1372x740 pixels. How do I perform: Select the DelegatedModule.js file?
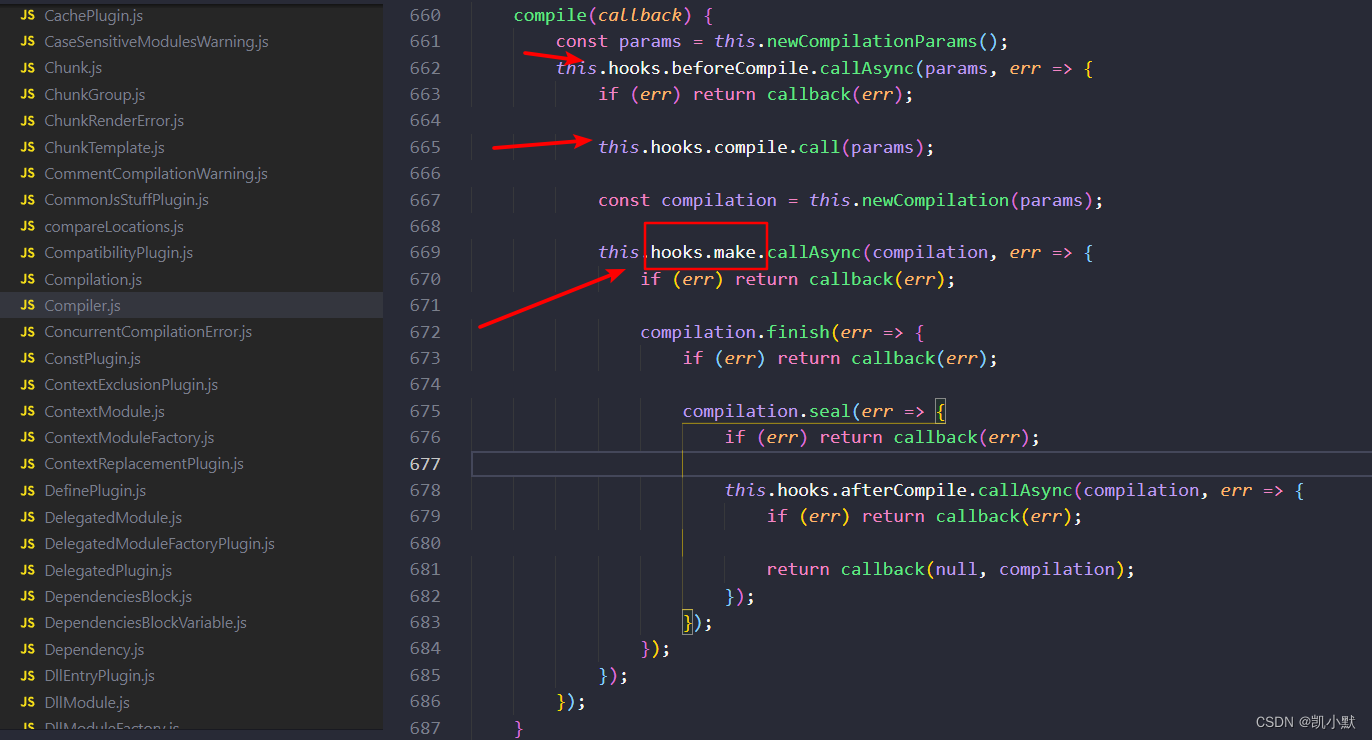point(112,517)
